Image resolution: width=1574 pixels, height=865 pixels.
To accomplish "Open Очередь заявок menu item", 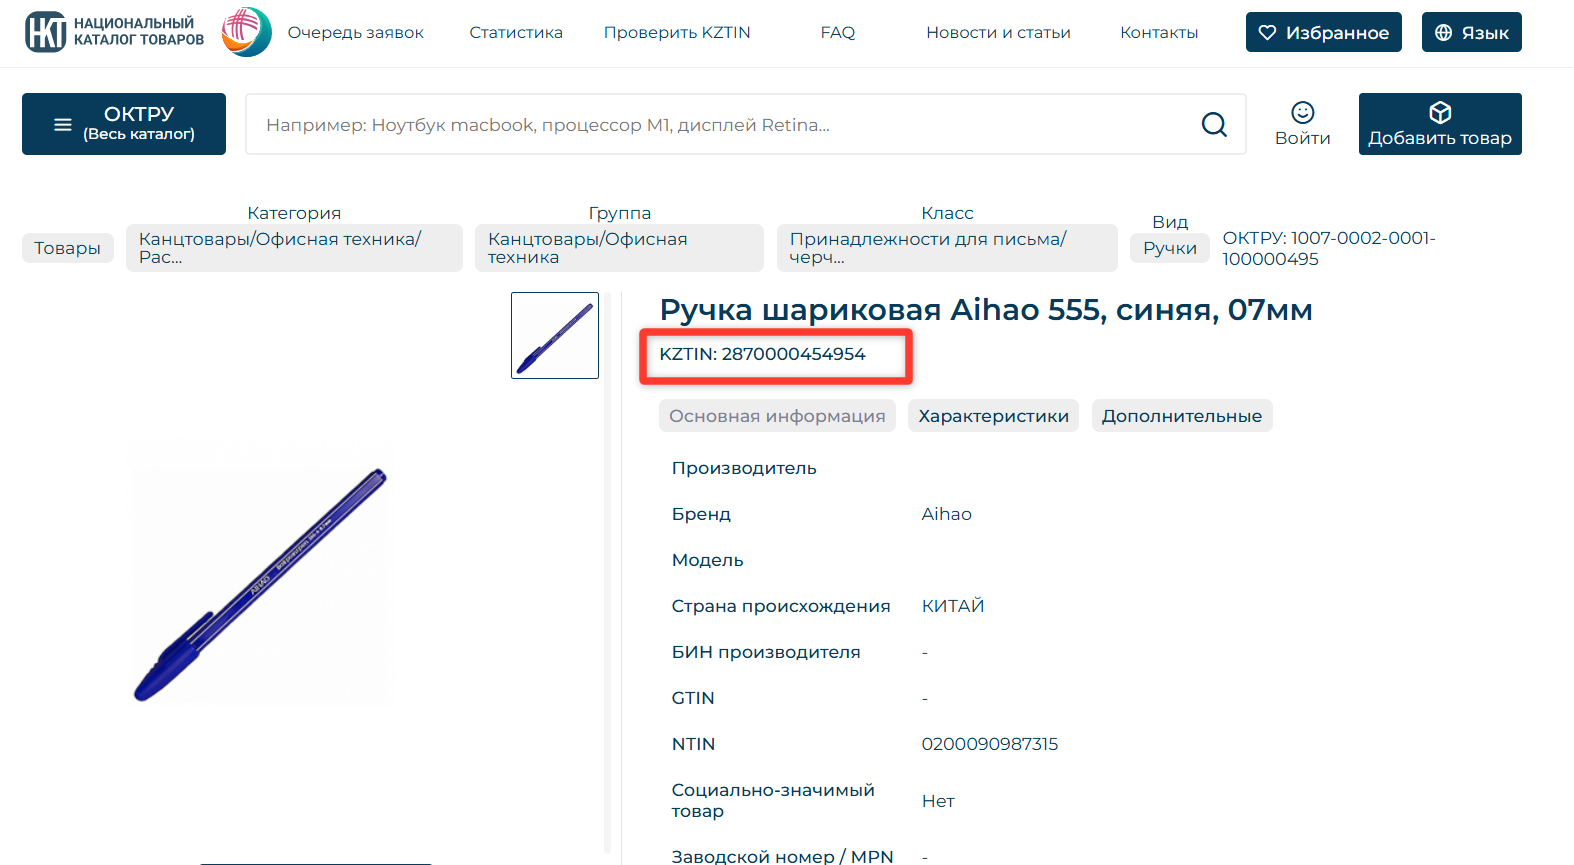I will pos(356,33).
